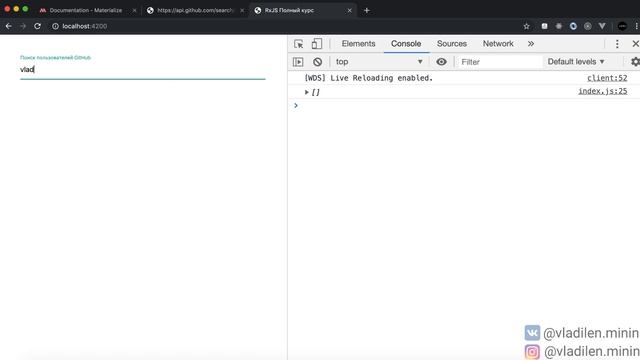Open the Default levels dropdown
640x360 pixels.
pos(576,62)
